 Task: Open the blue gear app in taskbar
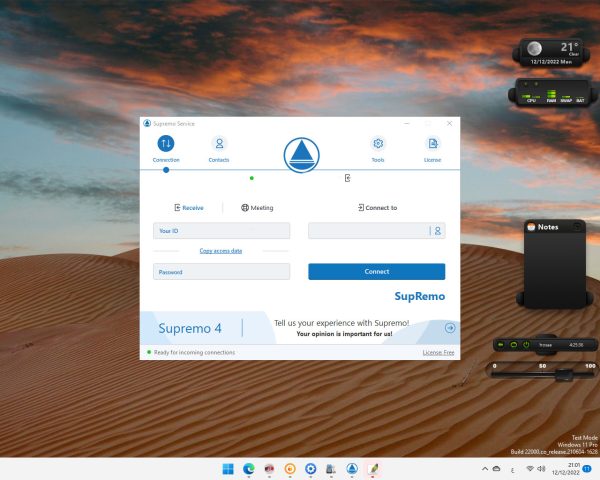tap(311, 469)
